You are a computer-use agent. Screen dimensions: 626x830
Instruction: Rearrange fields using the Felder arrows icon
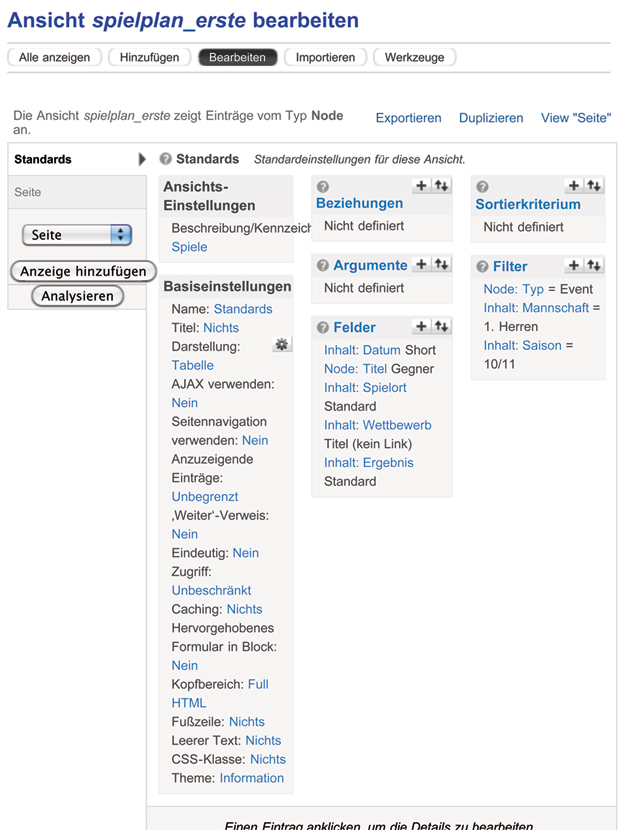pos(440,327)
